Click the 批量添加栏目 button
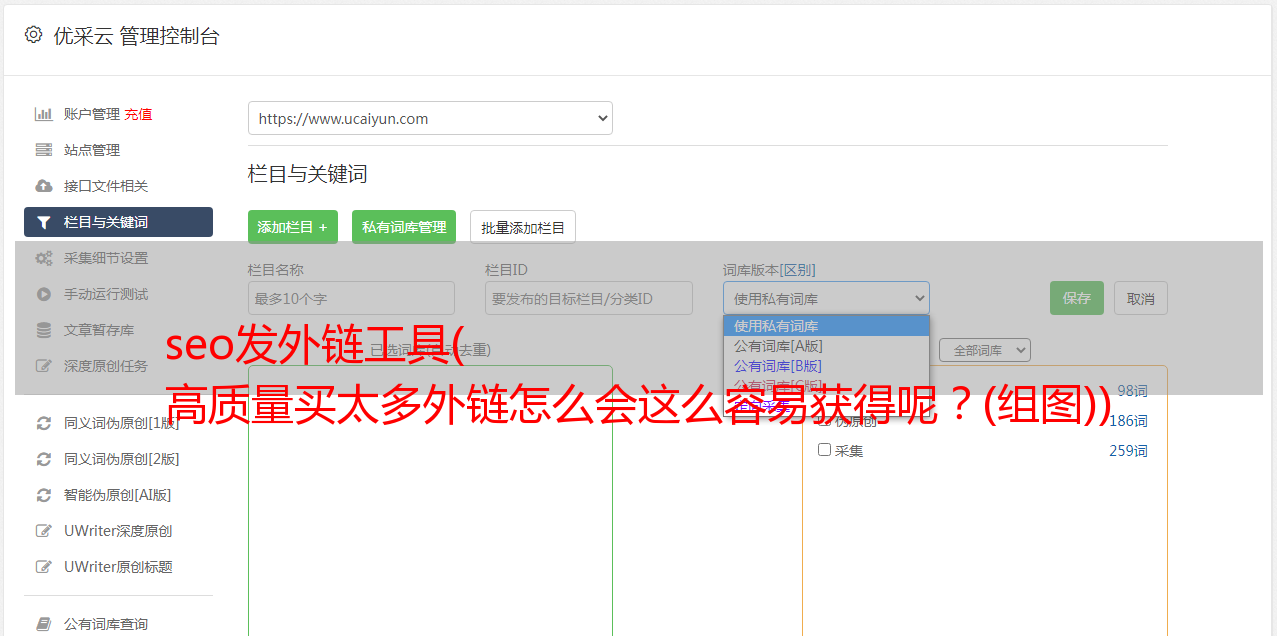 tap(523, 227)
